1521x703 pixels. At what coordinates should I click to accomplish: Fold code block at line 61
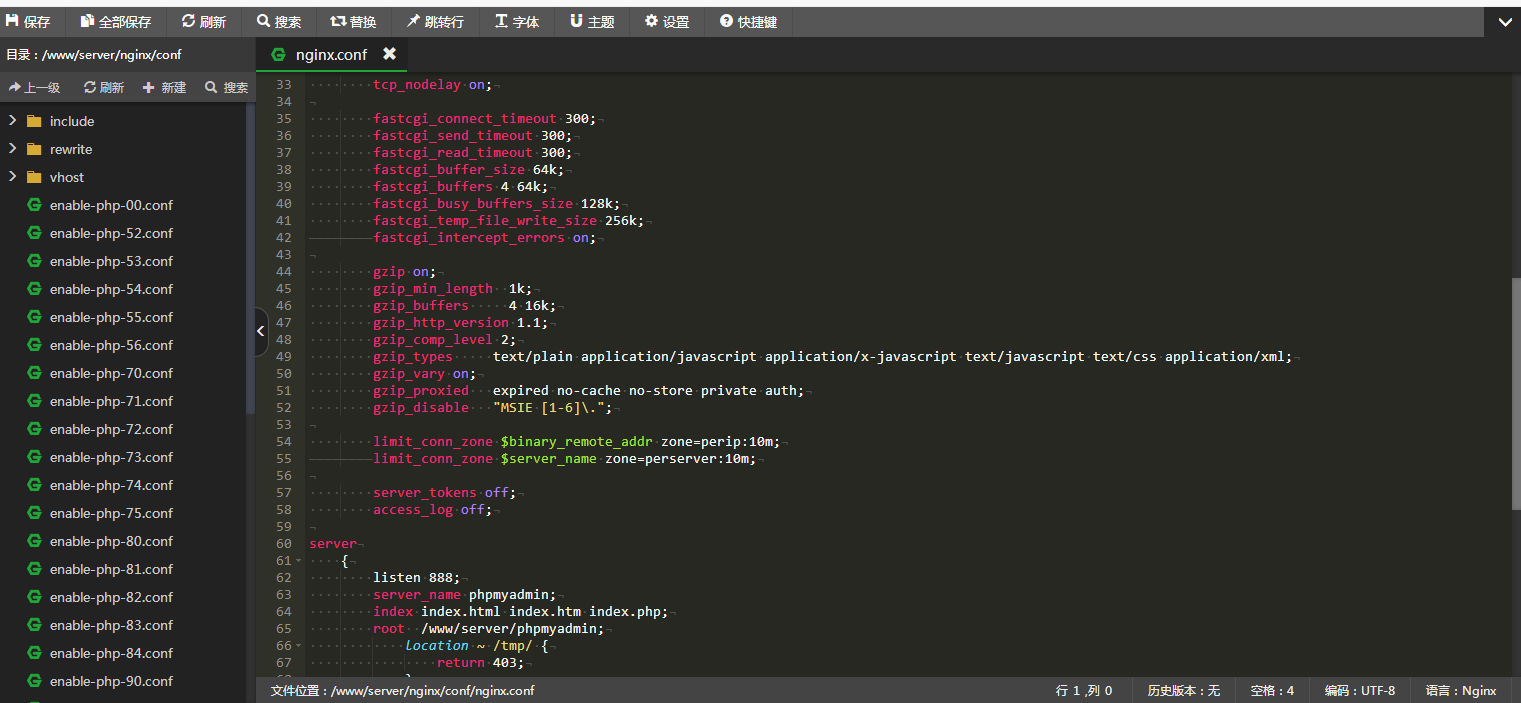[298, 561]
